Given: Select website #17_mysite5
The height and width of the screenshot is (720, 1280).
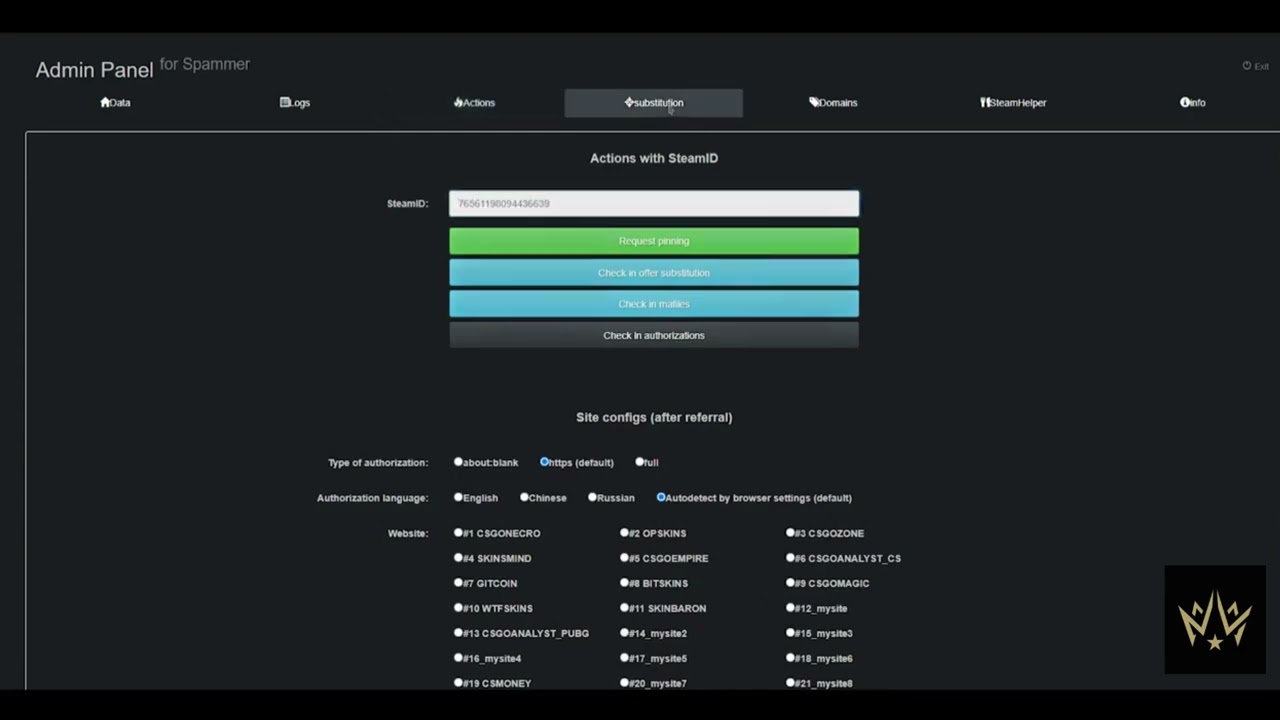Looking at the screenshot, I should (624, 658).
